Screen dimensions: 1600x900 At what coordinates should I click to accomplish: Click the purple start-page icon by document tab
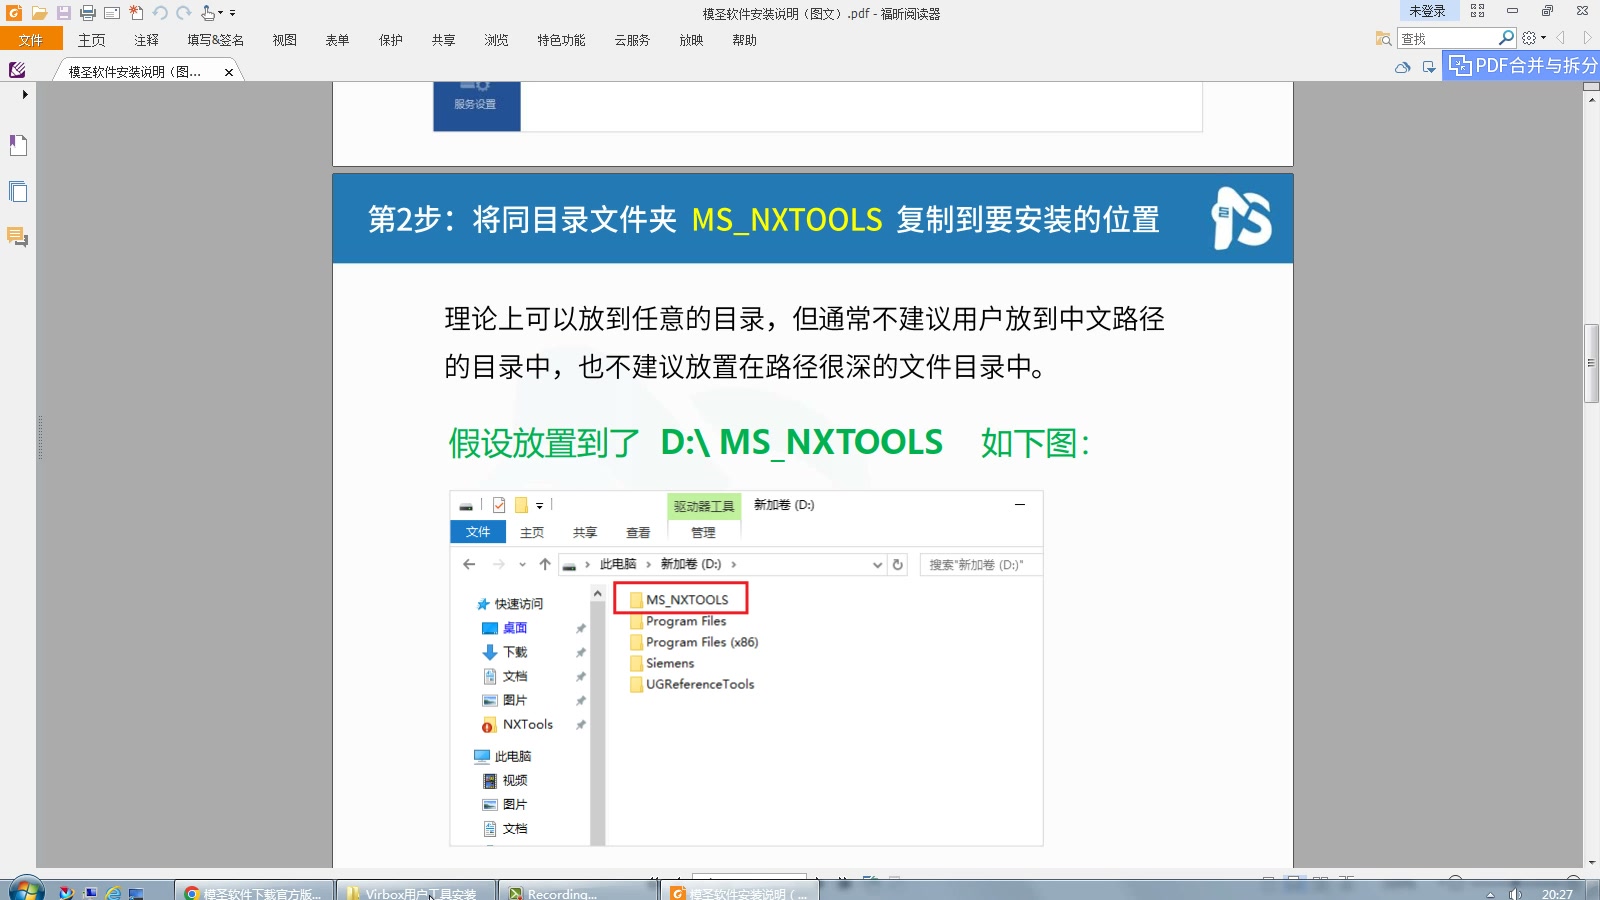[x=17, y=70]
